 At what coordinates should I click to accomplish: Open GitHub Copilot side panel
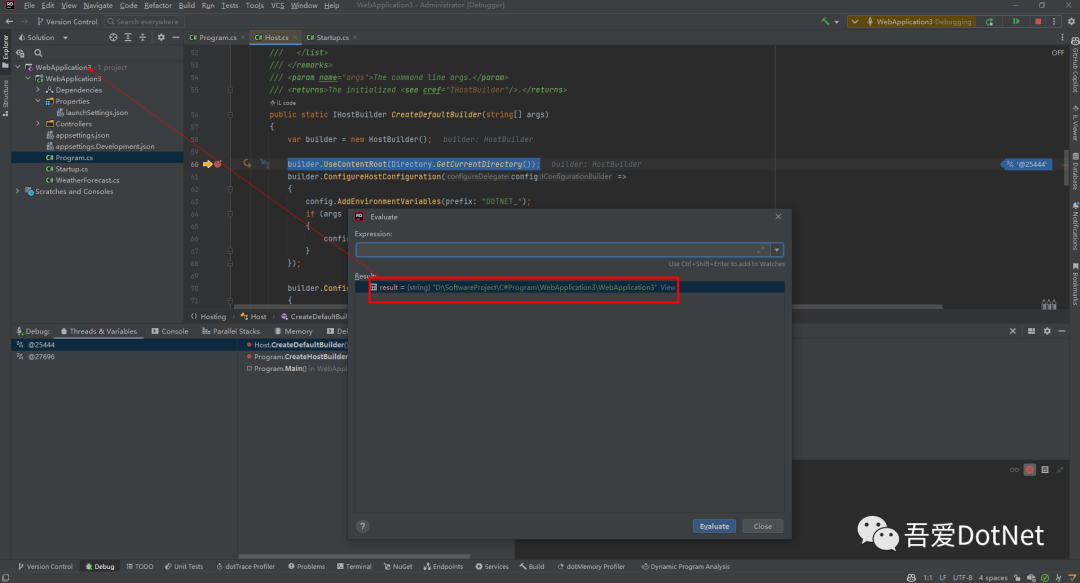tap(1074, 65)
